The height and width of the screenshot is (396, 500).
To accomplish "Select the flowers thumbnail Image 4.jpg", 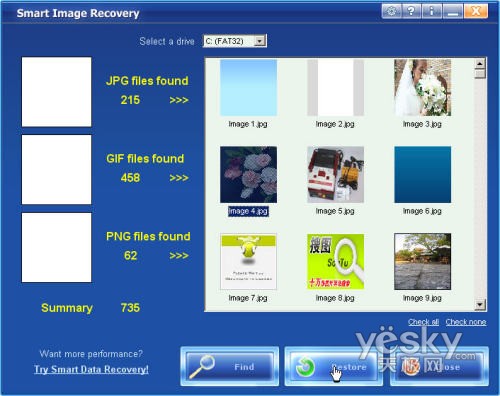I will (x=248, y=175).
